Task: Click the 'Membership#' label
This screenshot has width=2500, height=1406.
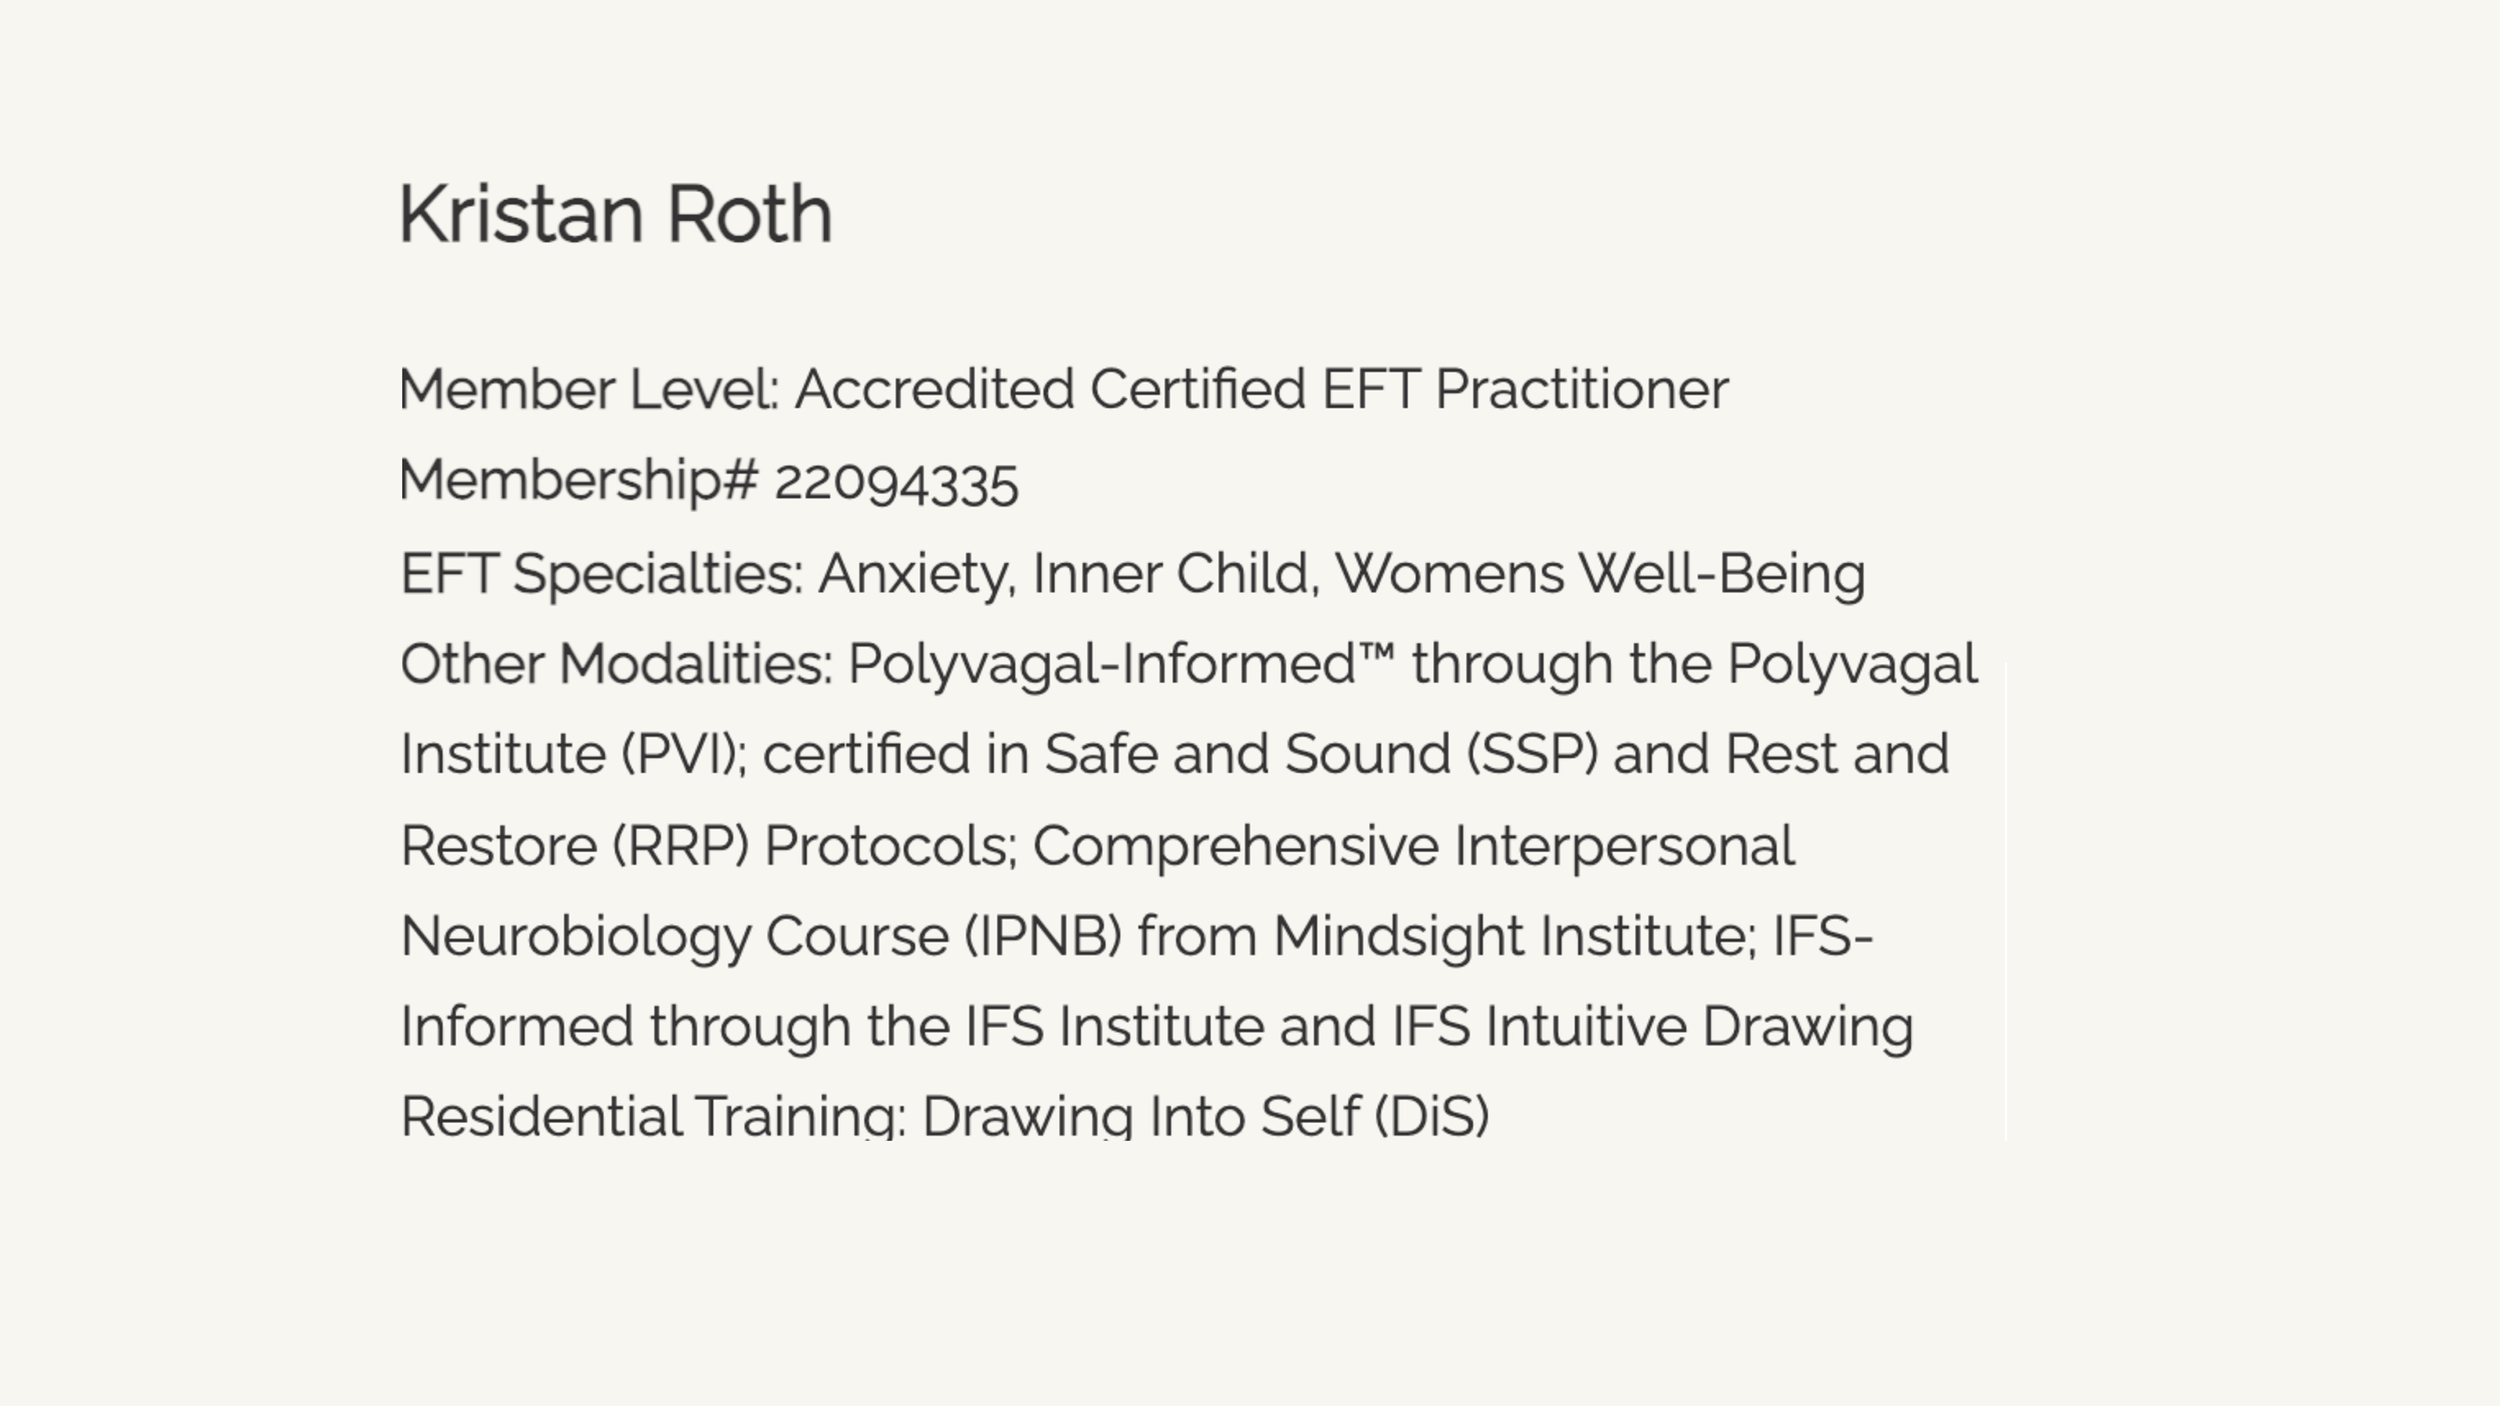Action: coord(579,481)
